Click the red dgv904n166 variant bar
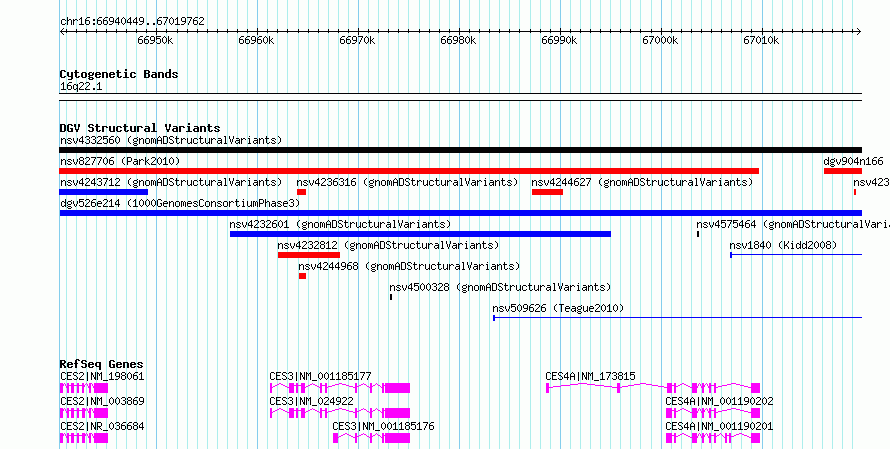890x449 pixels. tap(843, 171)
